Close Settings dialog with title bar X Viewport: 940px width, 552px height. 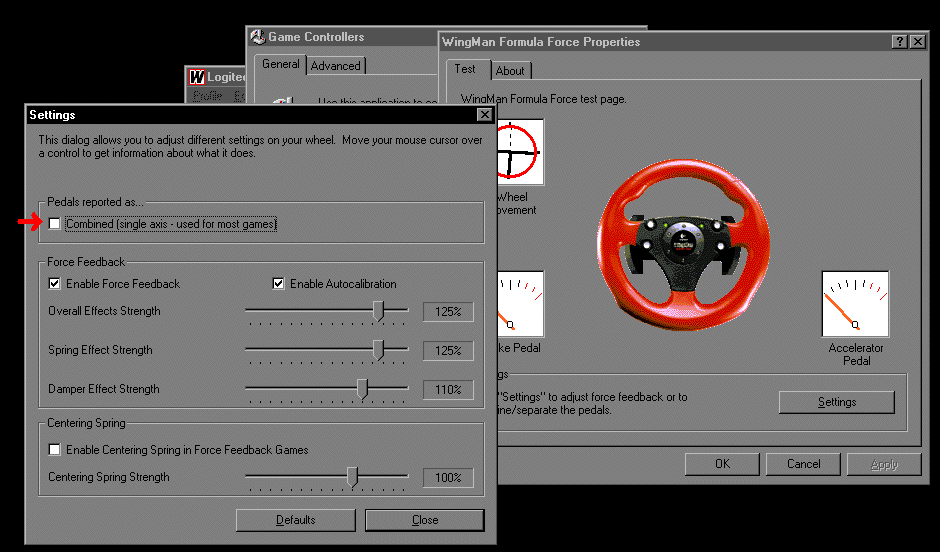[x=485, y=114]
